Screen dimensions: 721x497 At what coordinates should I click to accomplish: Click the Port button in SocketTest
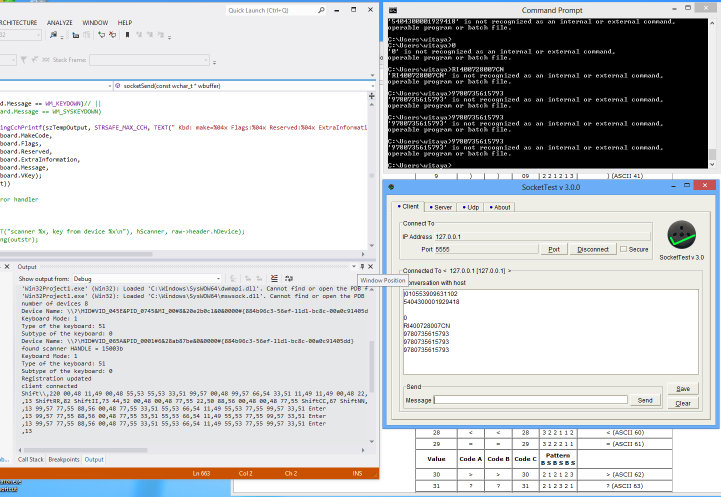pyautogui.click(x=554, y=249)
